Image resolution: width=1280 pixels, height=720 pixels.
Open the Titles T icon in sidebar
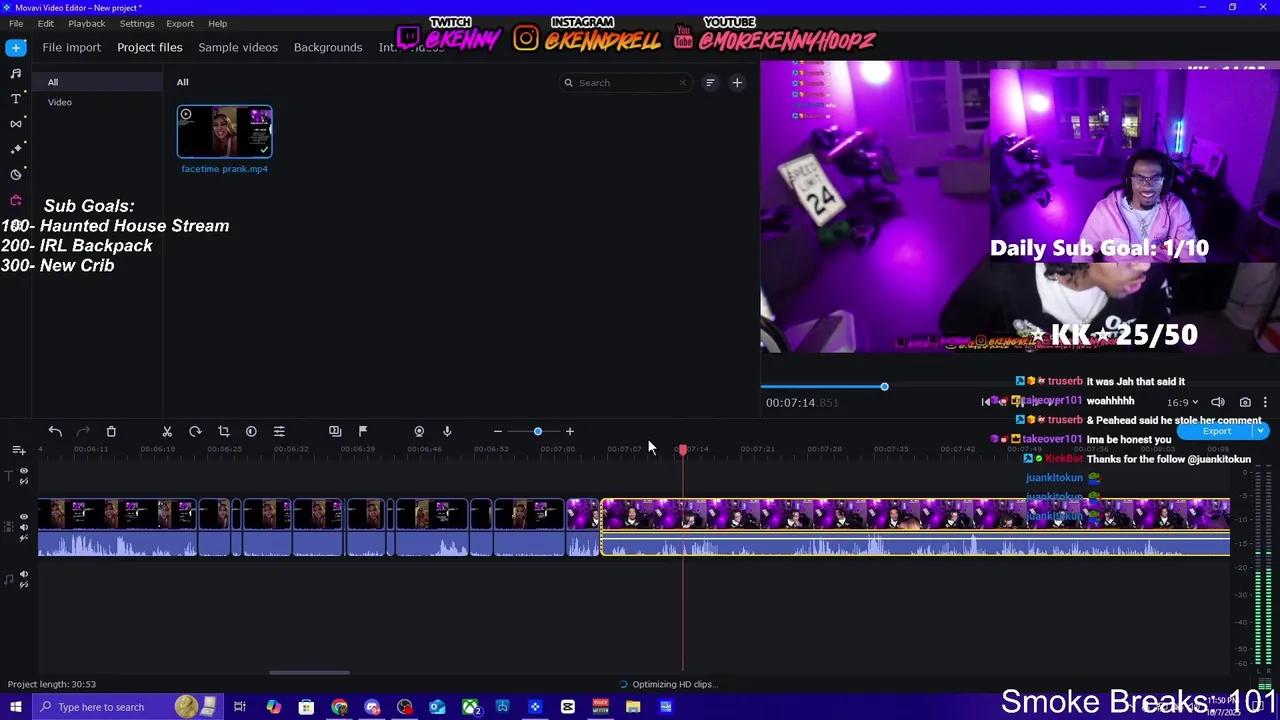16,98
